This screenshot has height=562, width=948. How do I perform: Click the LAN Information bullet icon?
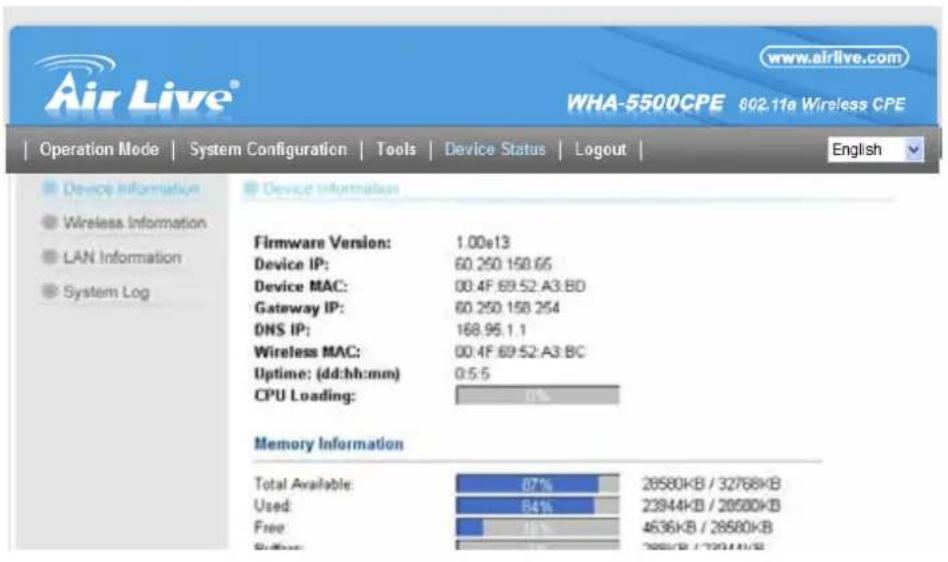[x=50, y=257]
